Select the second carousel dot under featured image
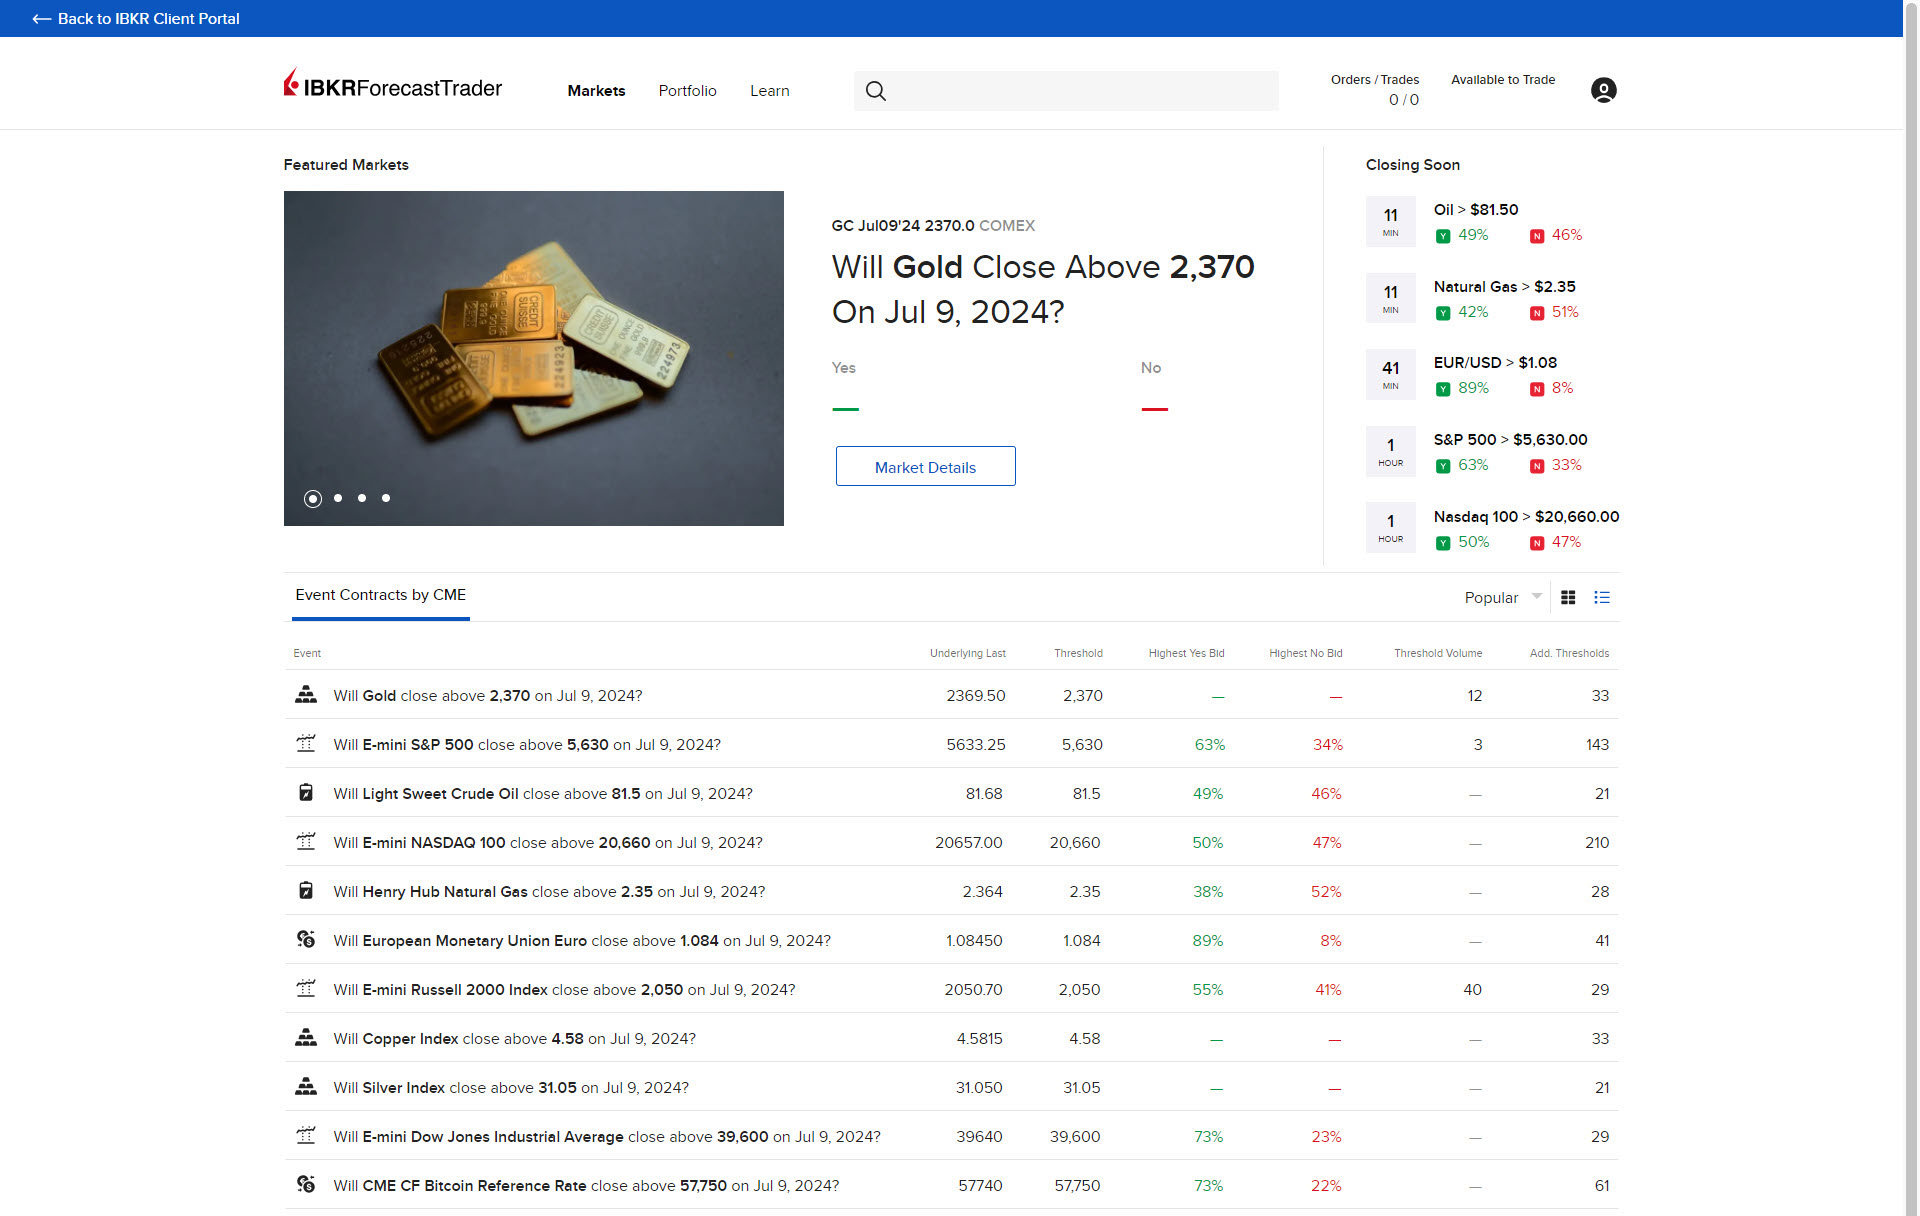1920x1216 pixels. click(x=337, y=497)
